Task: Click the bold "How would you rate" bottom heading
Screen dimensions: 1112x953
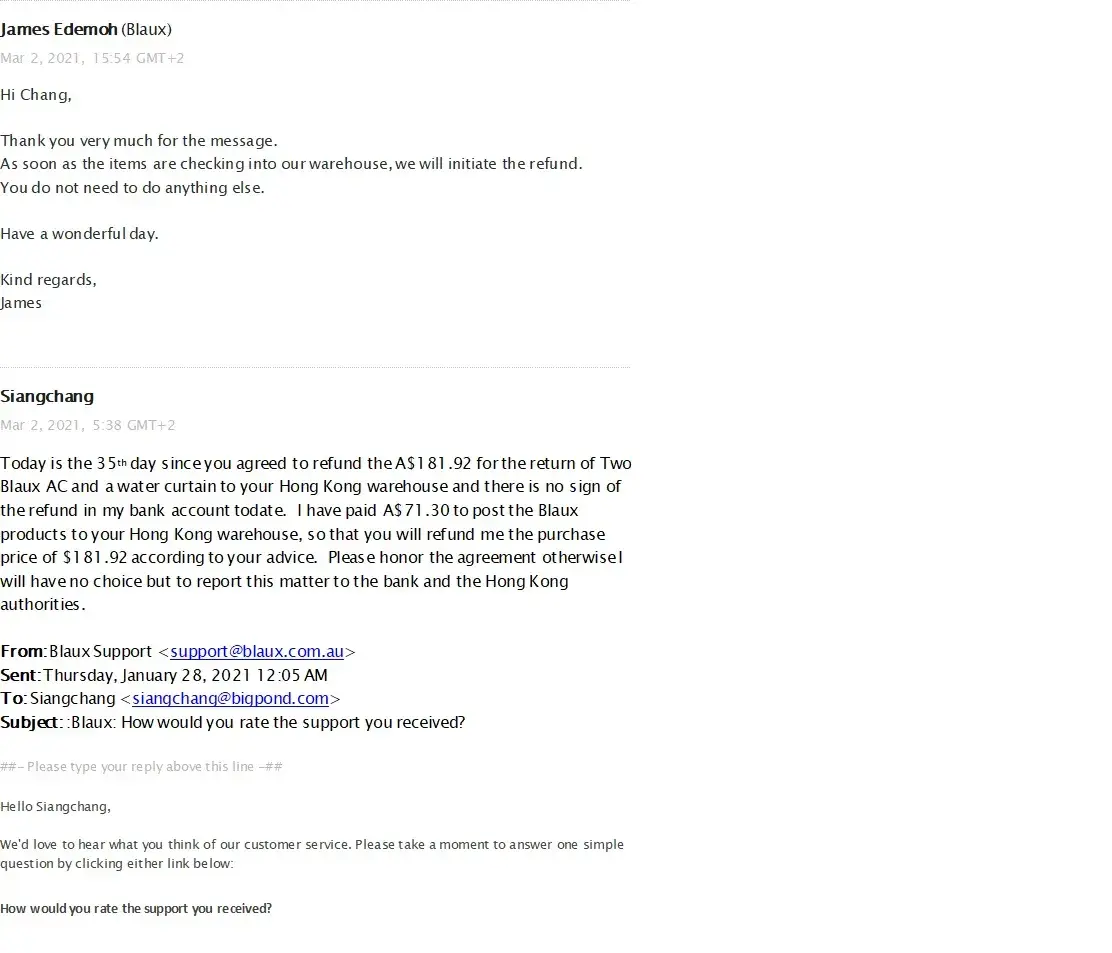Action: click(x=136, y=909)
